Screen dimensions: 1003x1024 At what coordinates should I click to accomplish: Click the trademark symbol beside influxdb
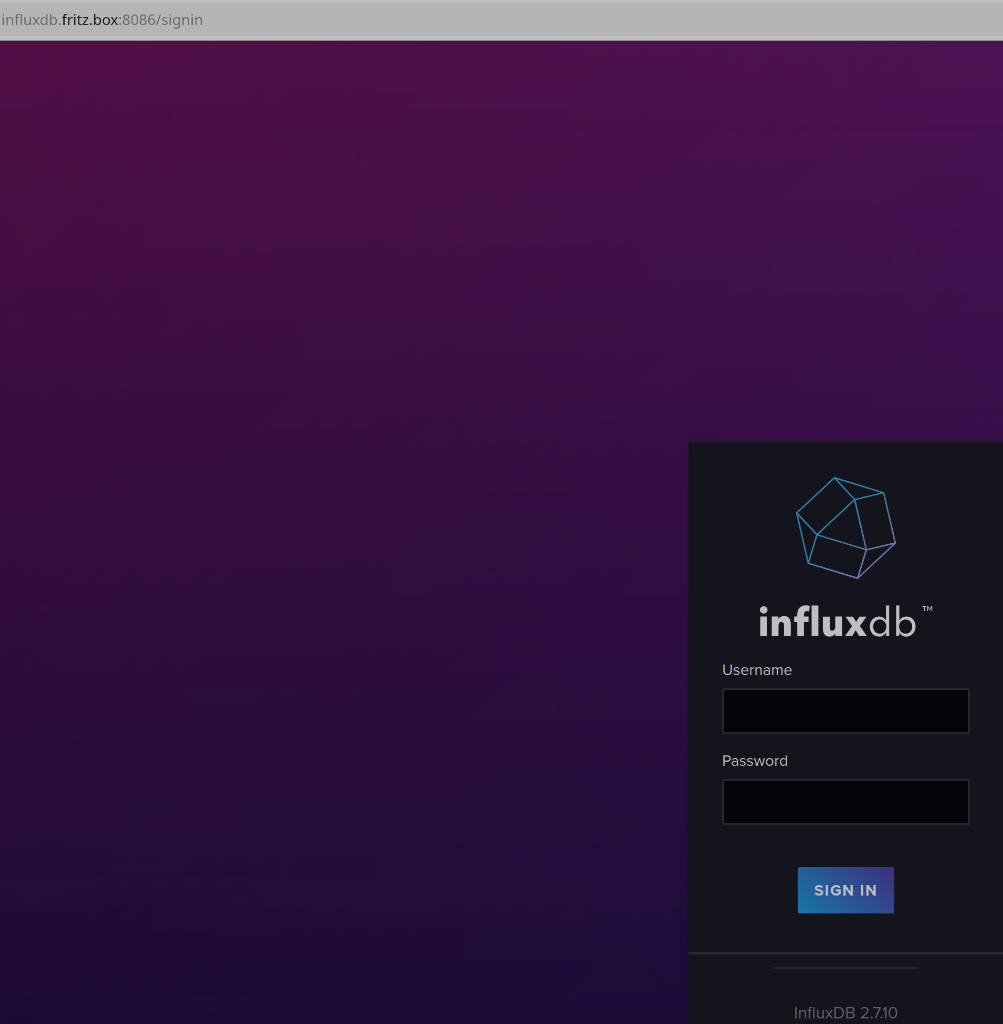tap(927, 608)
